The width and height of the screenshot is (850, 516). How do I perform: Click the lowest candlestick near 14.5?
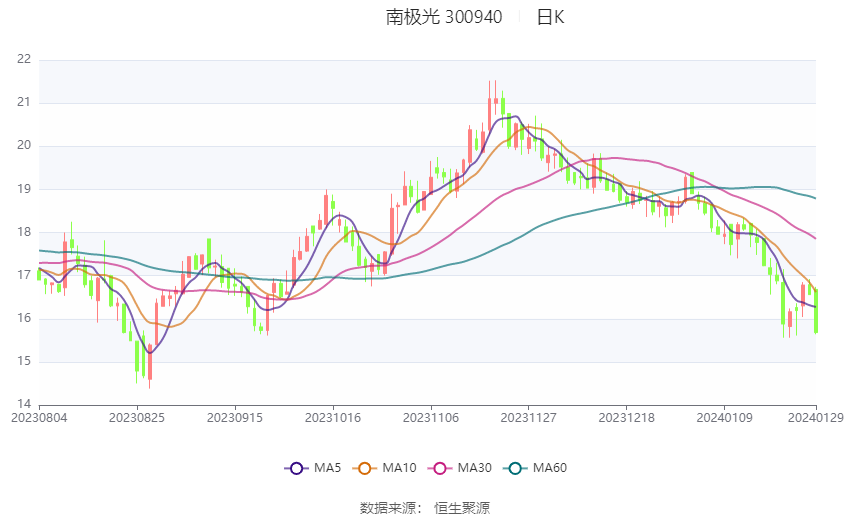[150, 366]
